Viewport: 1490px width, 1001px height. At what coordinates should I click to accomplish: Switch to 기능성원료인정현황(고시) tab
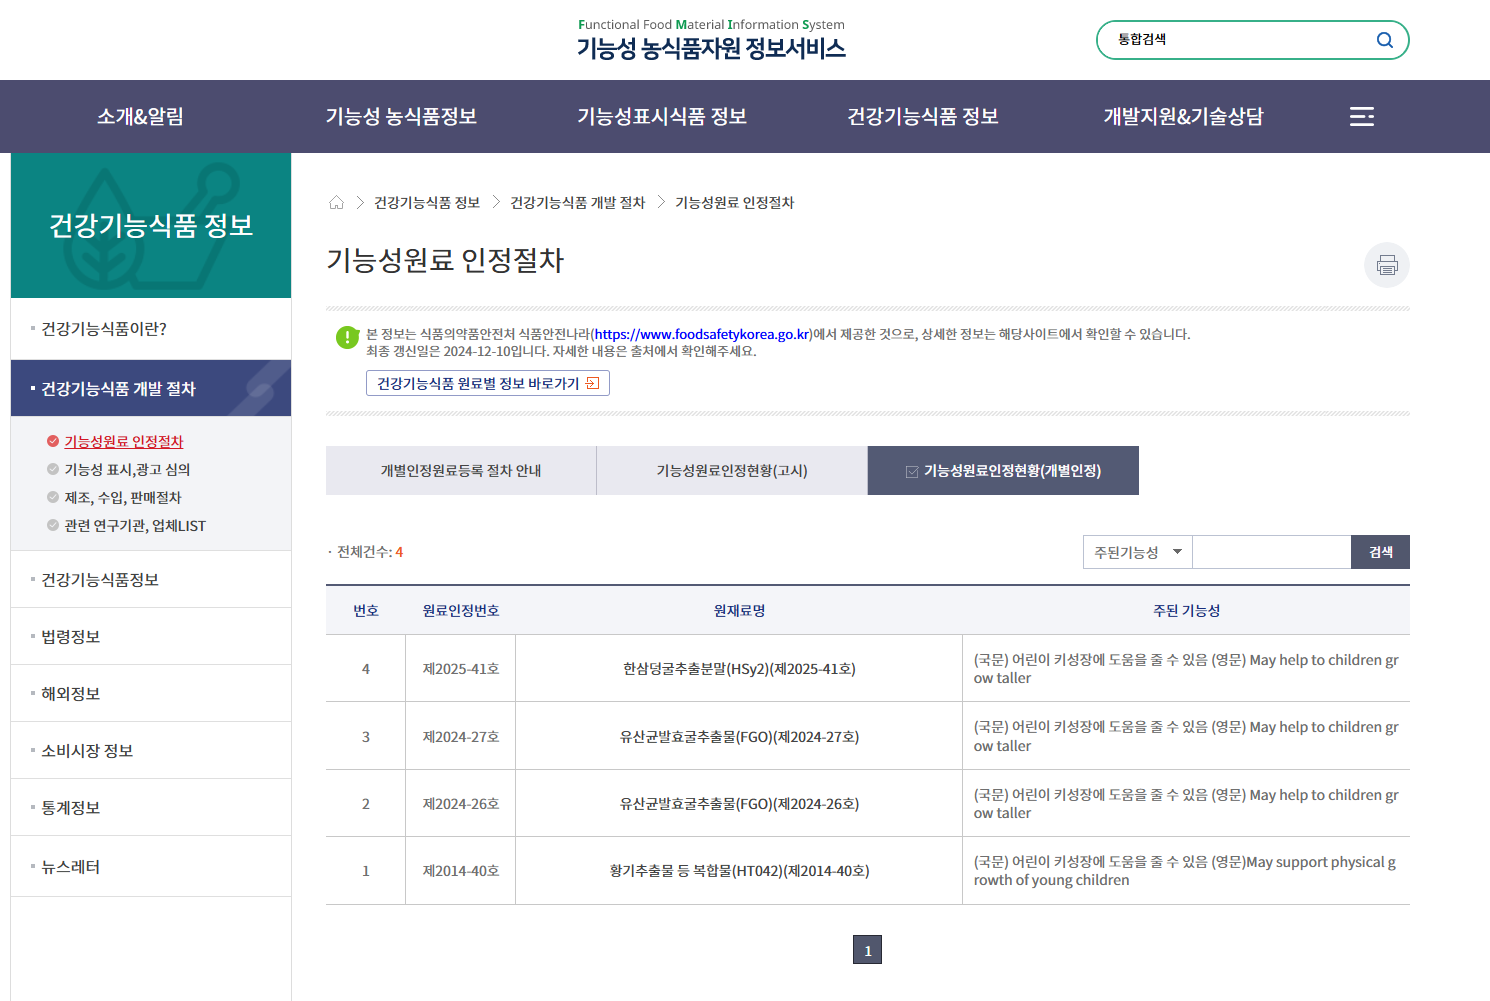(x=732, y=471)
